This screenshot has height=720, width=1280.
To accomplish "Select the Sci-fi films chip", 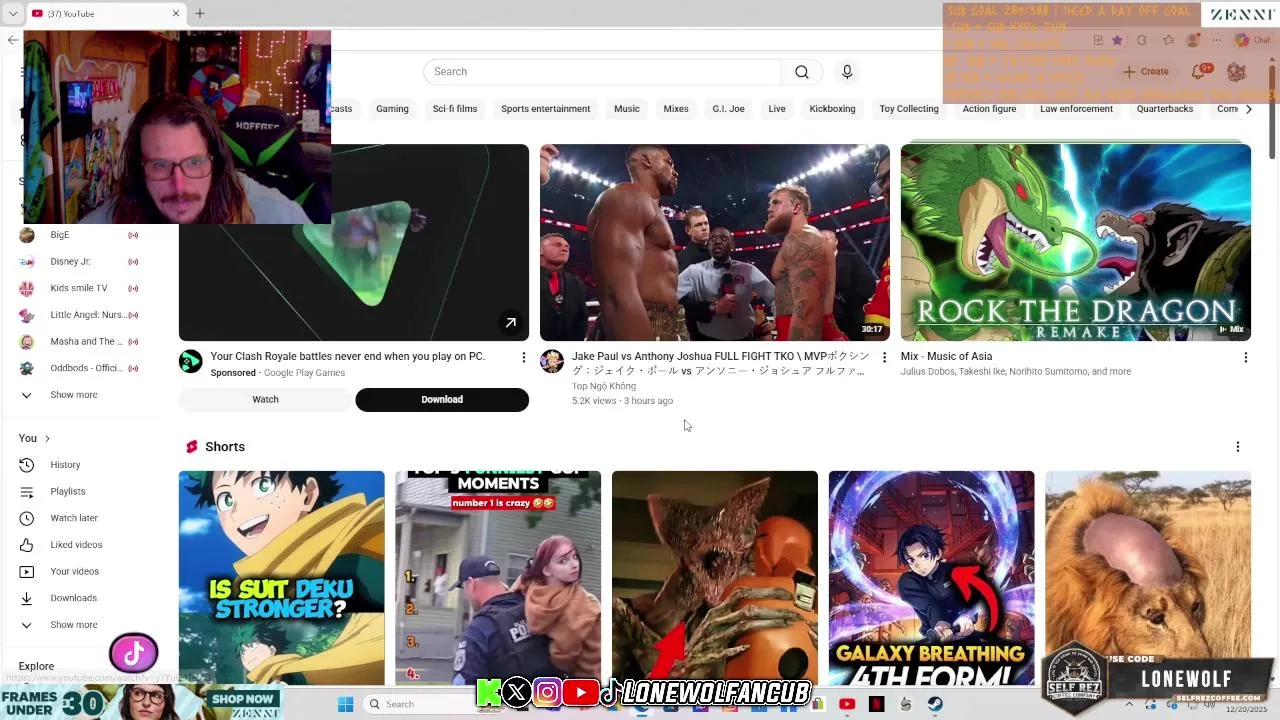I will click(455, 109).
